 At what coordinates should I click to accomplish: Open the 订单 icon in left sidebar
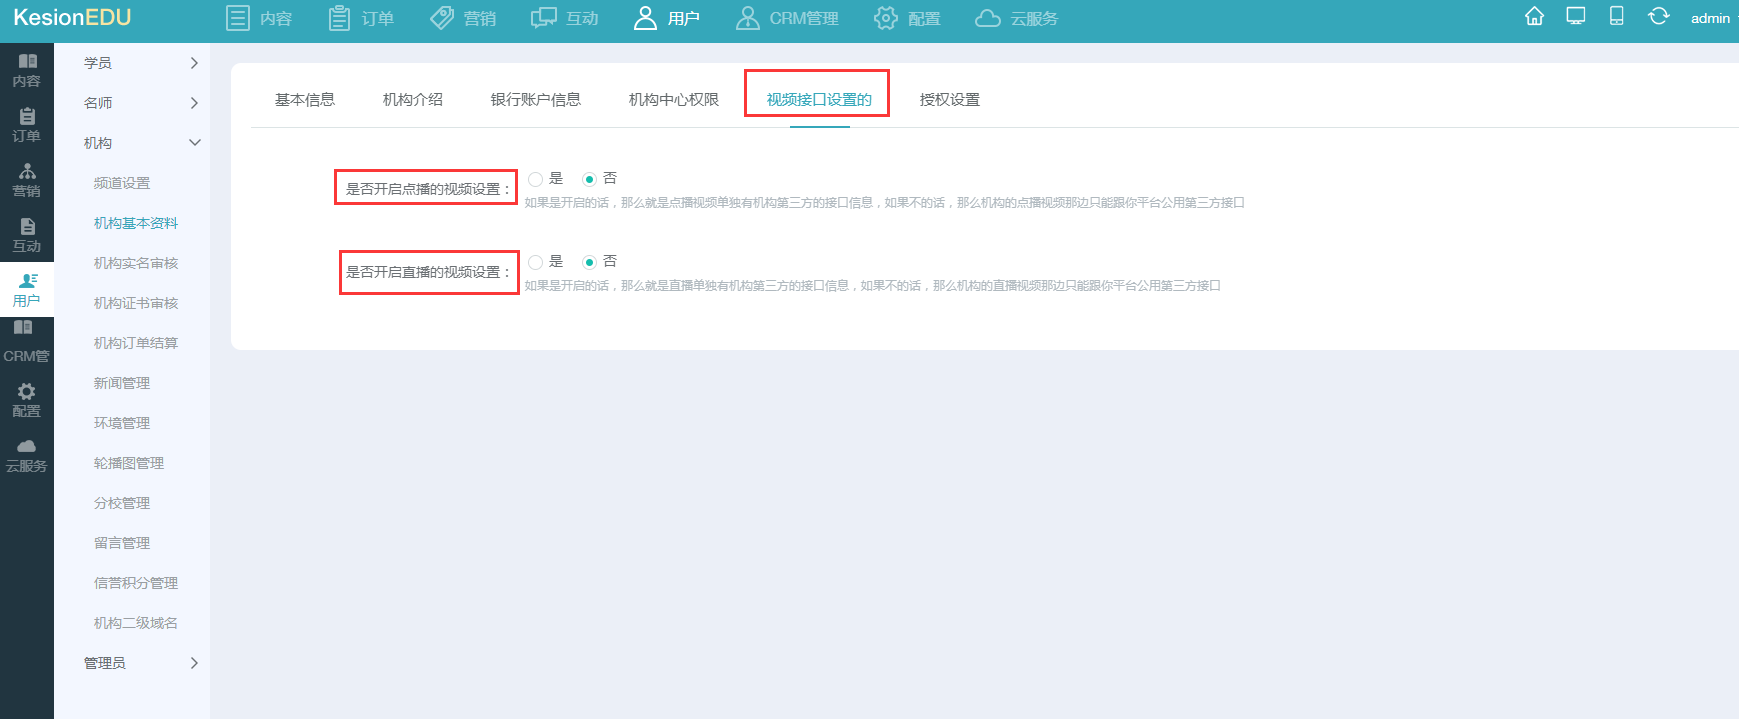(x=27, y=125)
